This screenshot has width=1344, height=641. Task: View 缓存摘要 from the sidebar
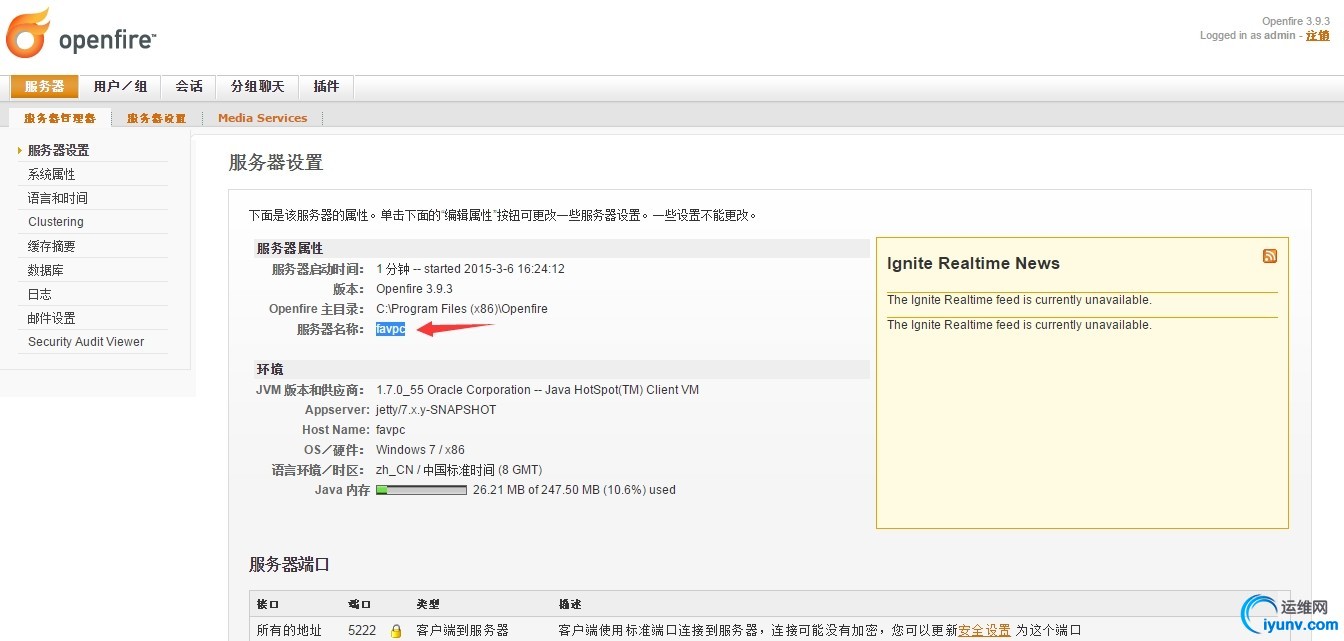click(x=51, y=246)
